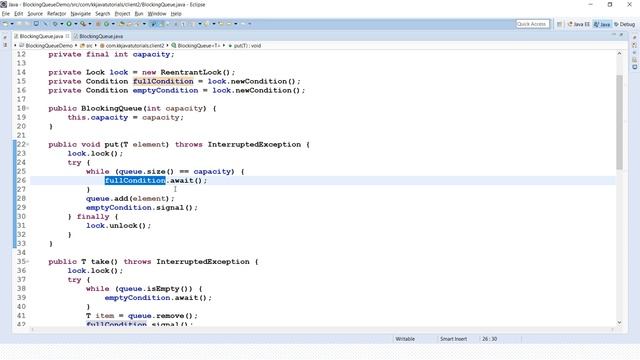Viewport: 640px width, 360px height.
Task: Click the vertical scrollbar thumb of editor
Action: click(620, 122)
